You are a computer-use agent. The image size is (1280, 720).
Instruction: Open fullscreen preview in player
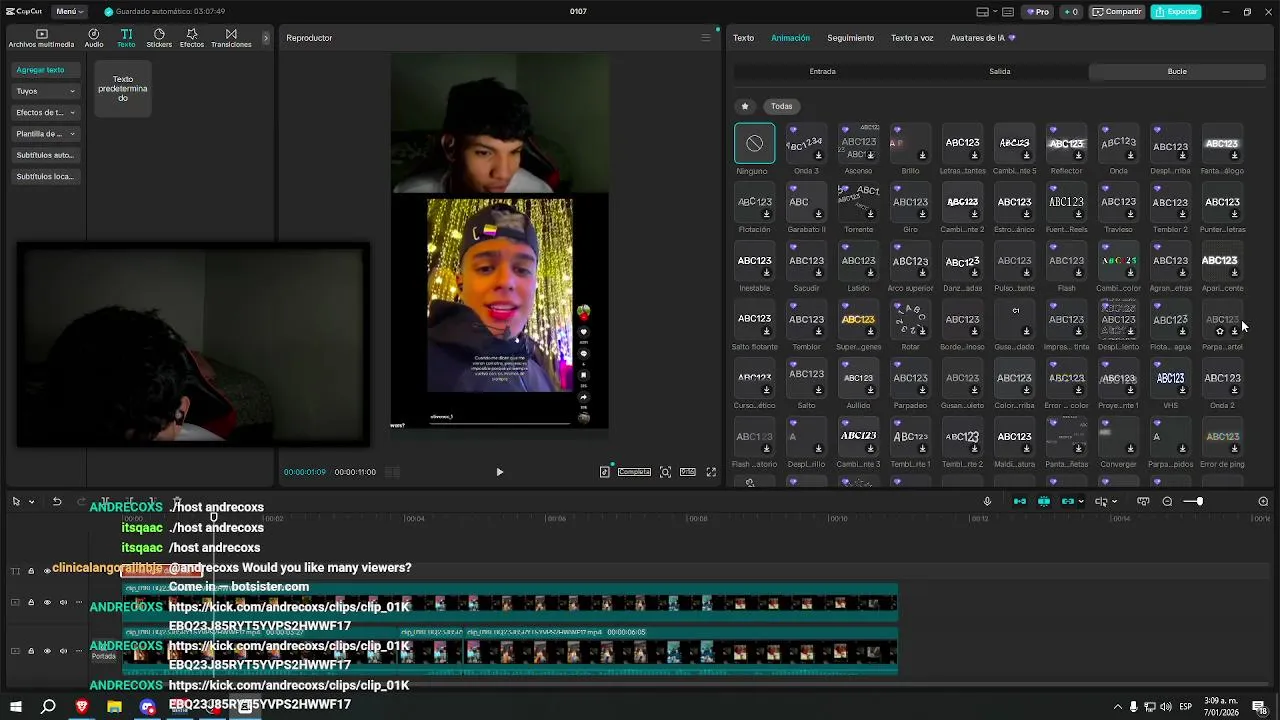pyautogui.click(x=711, y=472)
